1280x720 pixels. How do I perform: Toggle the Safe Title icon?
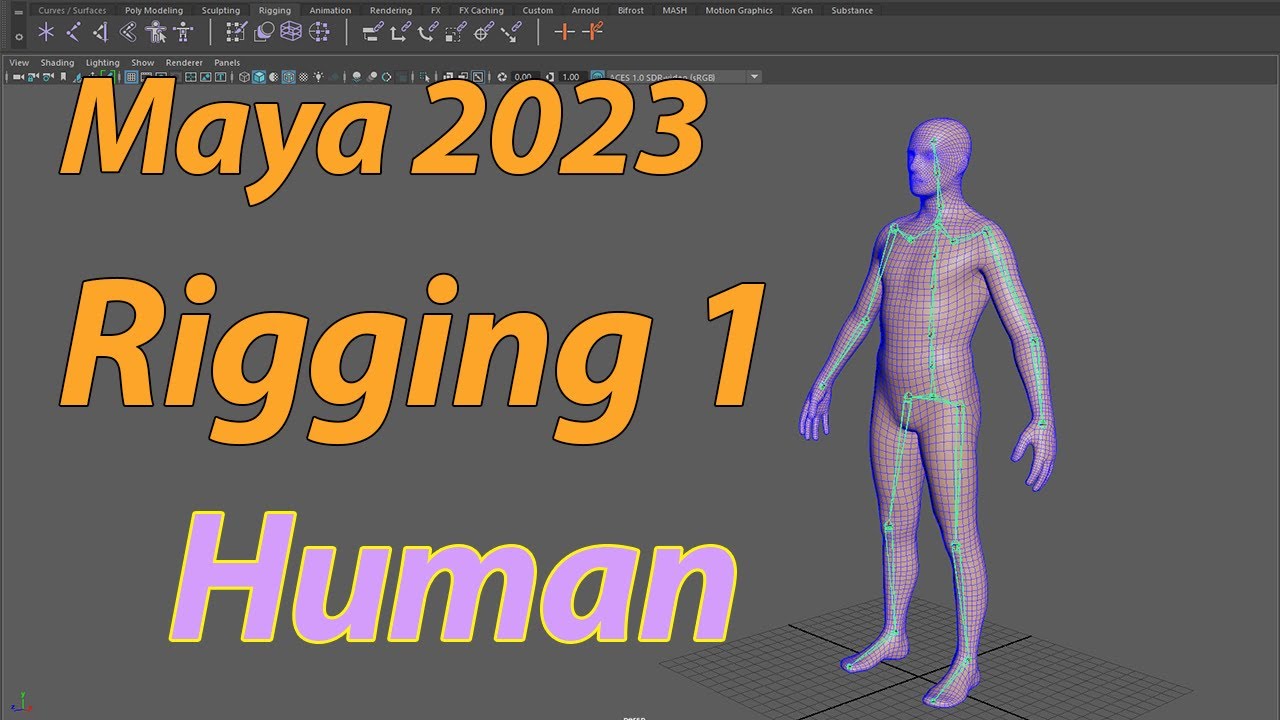coord(220,76)
